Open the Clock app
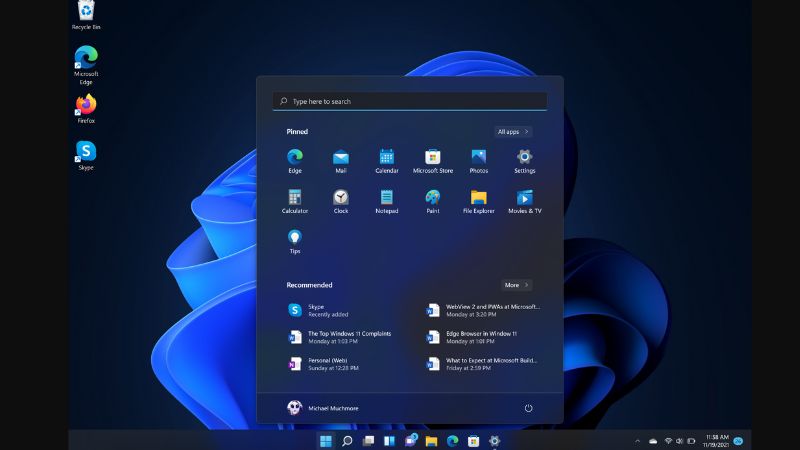The width and height of the screenshot is (800, 450). point(341,202)
